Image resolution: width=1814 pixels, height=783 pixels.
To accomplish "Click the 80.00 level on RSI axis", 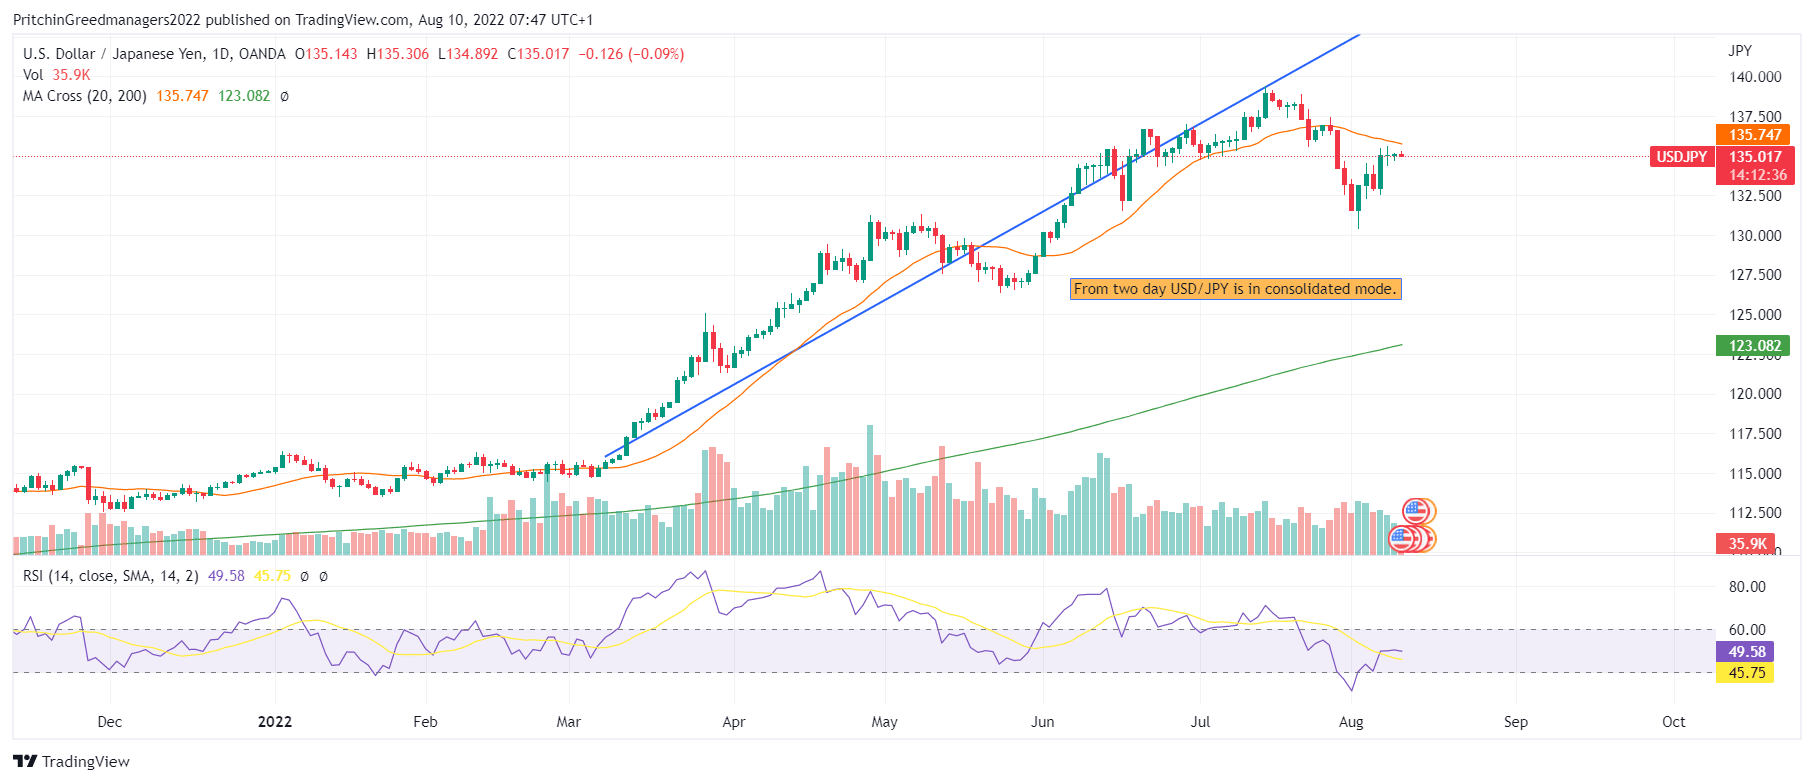I will 1747,587.
